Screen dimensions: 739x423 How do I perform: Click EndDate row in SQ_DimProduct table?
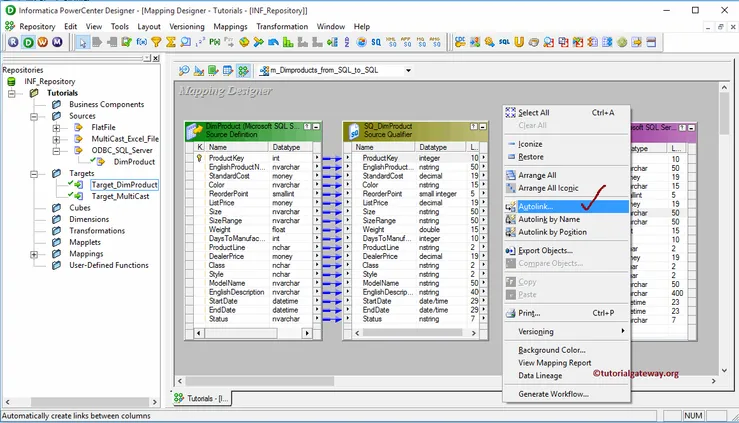pyautogui.click(x=415, y=310)
